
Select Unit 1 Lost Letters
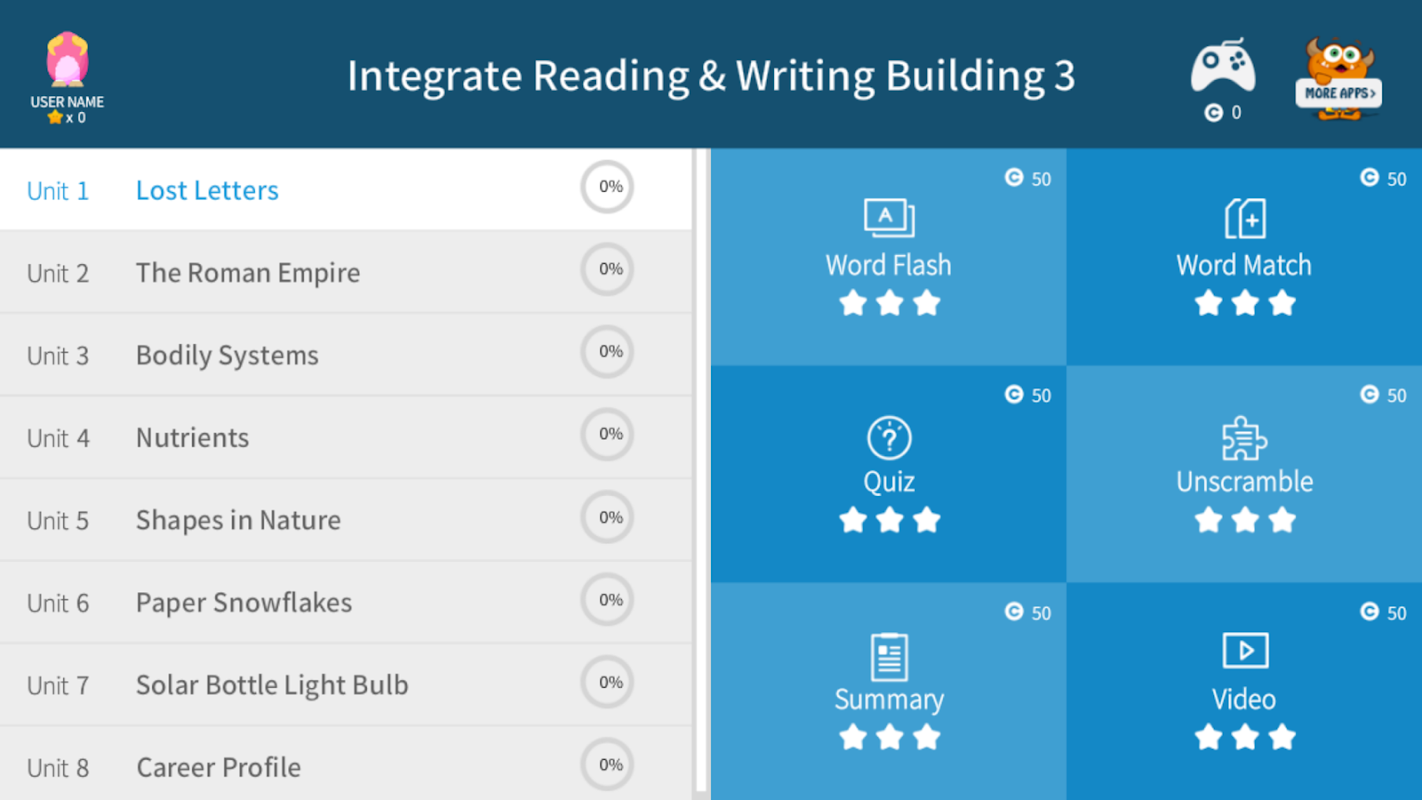coord(207,190)
